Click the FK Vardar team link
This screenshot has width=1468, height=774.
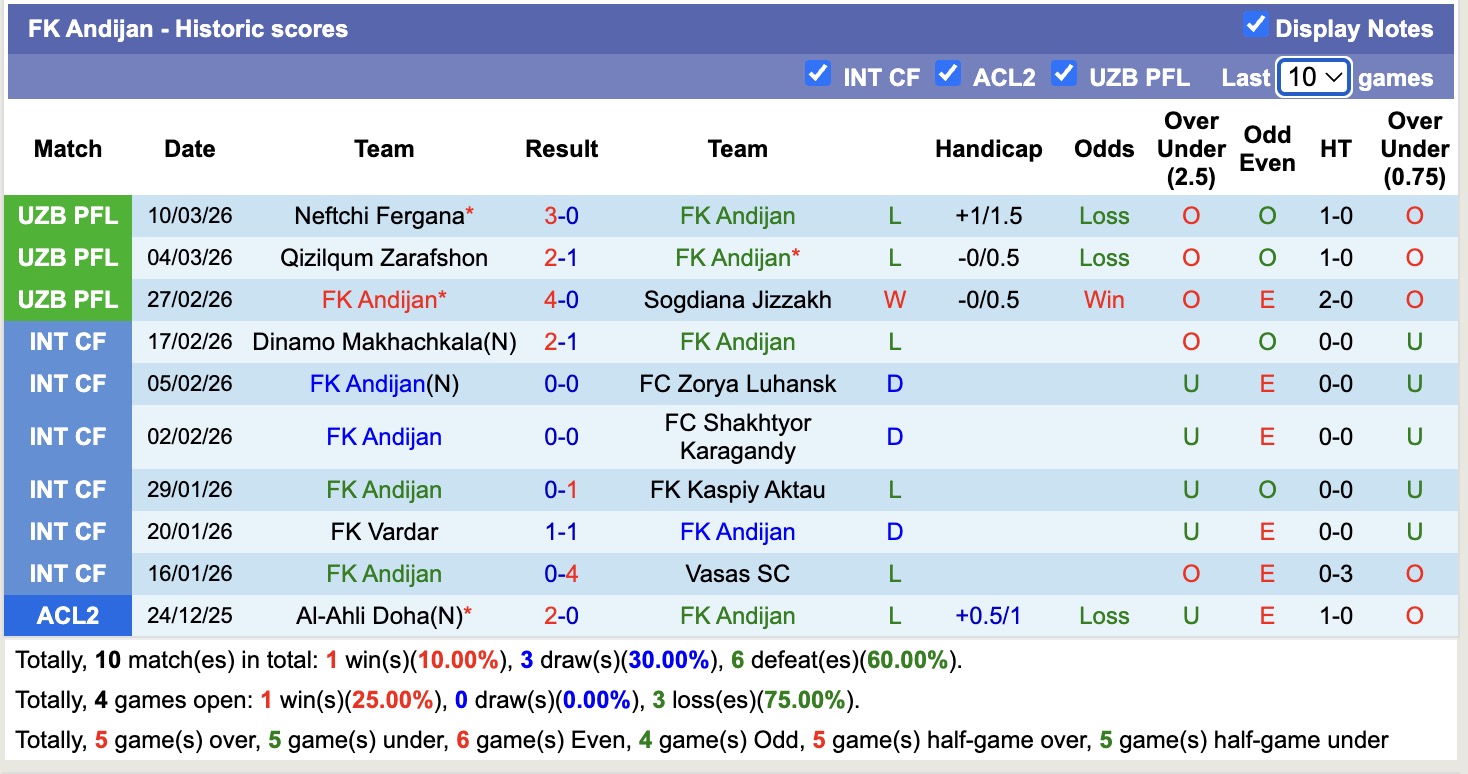pos(384,532)
